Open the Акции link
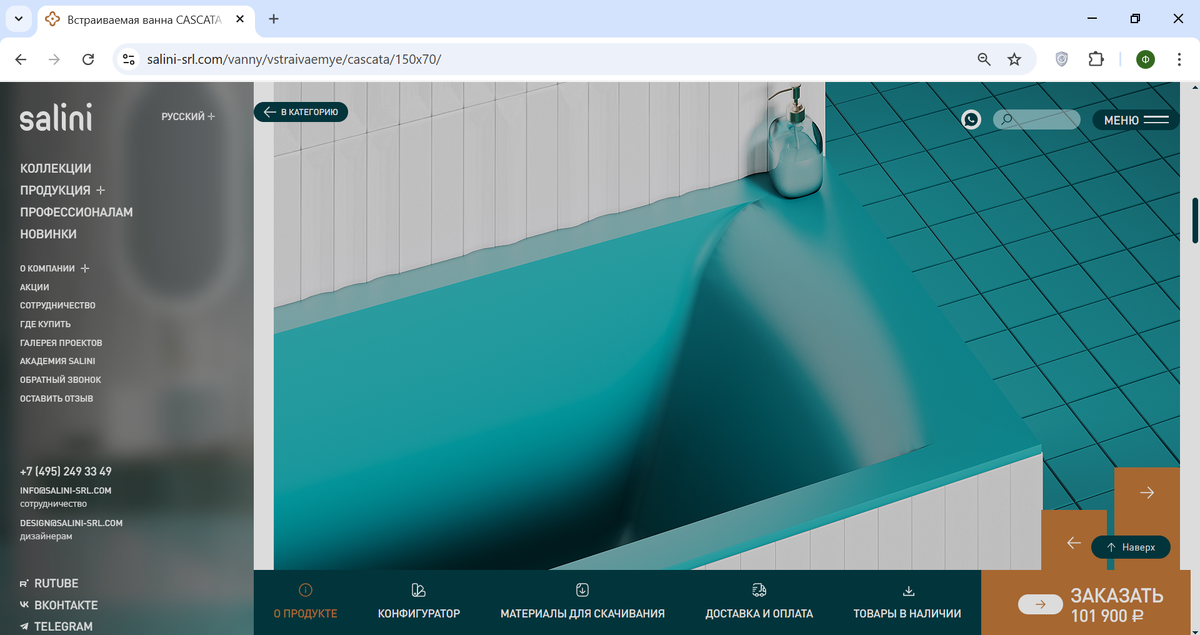Screen dimensions: 1200x635 34,287
